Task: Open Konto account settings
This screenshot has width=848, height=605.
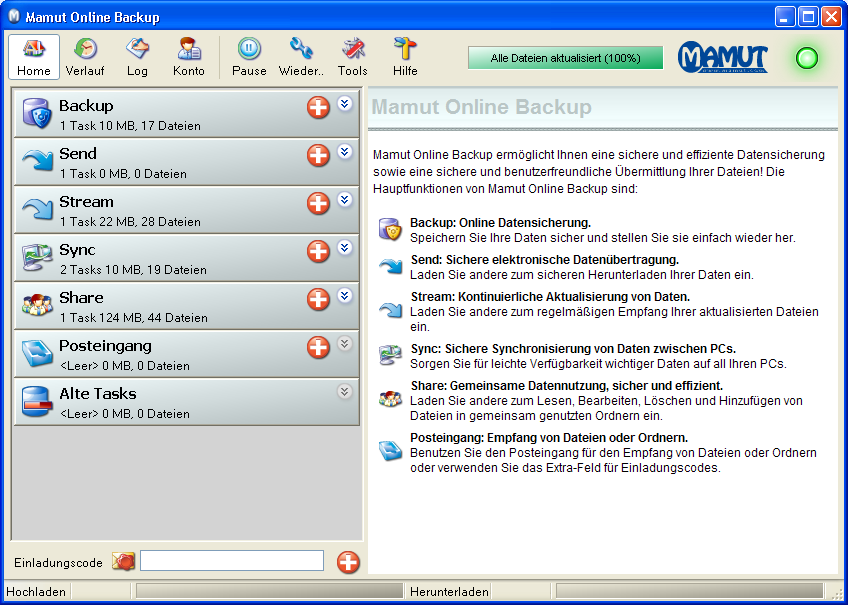Action: point(189,57)
